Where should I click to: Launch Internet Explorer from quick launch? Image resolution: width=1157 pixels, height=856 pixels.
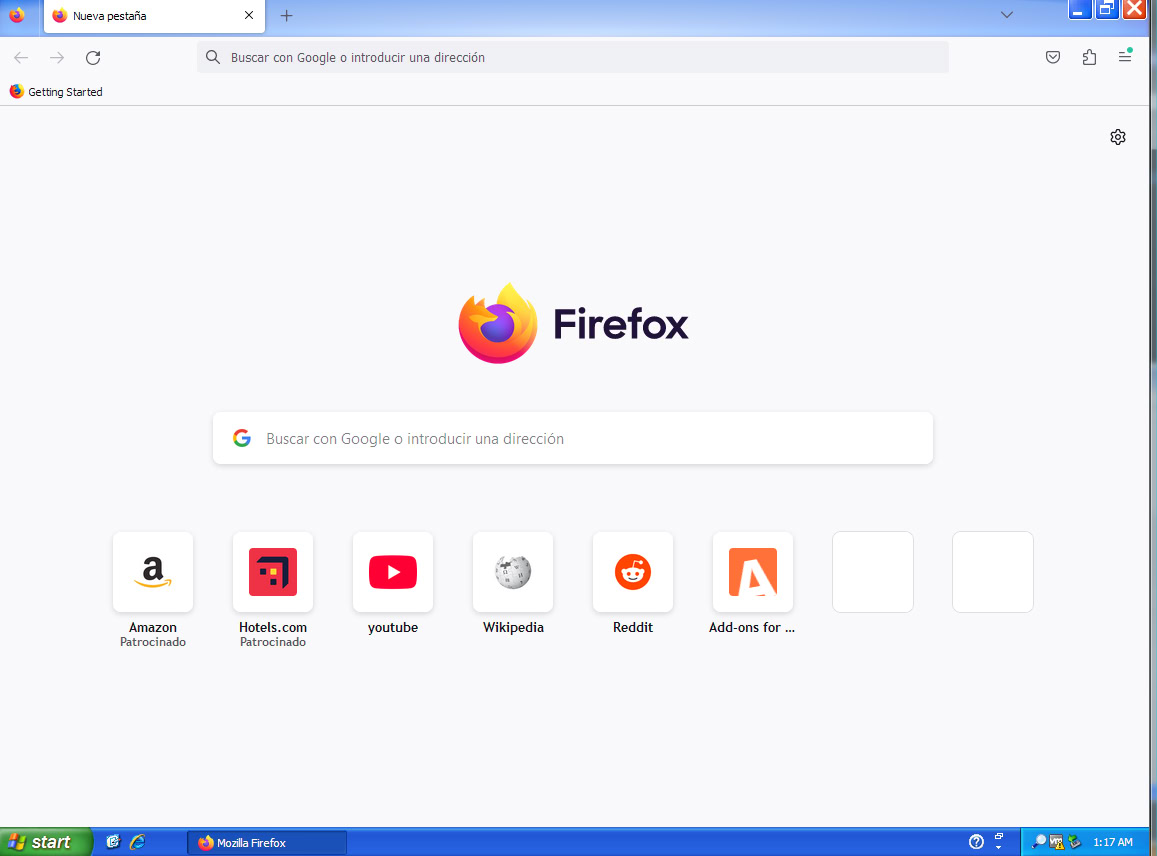137,842
